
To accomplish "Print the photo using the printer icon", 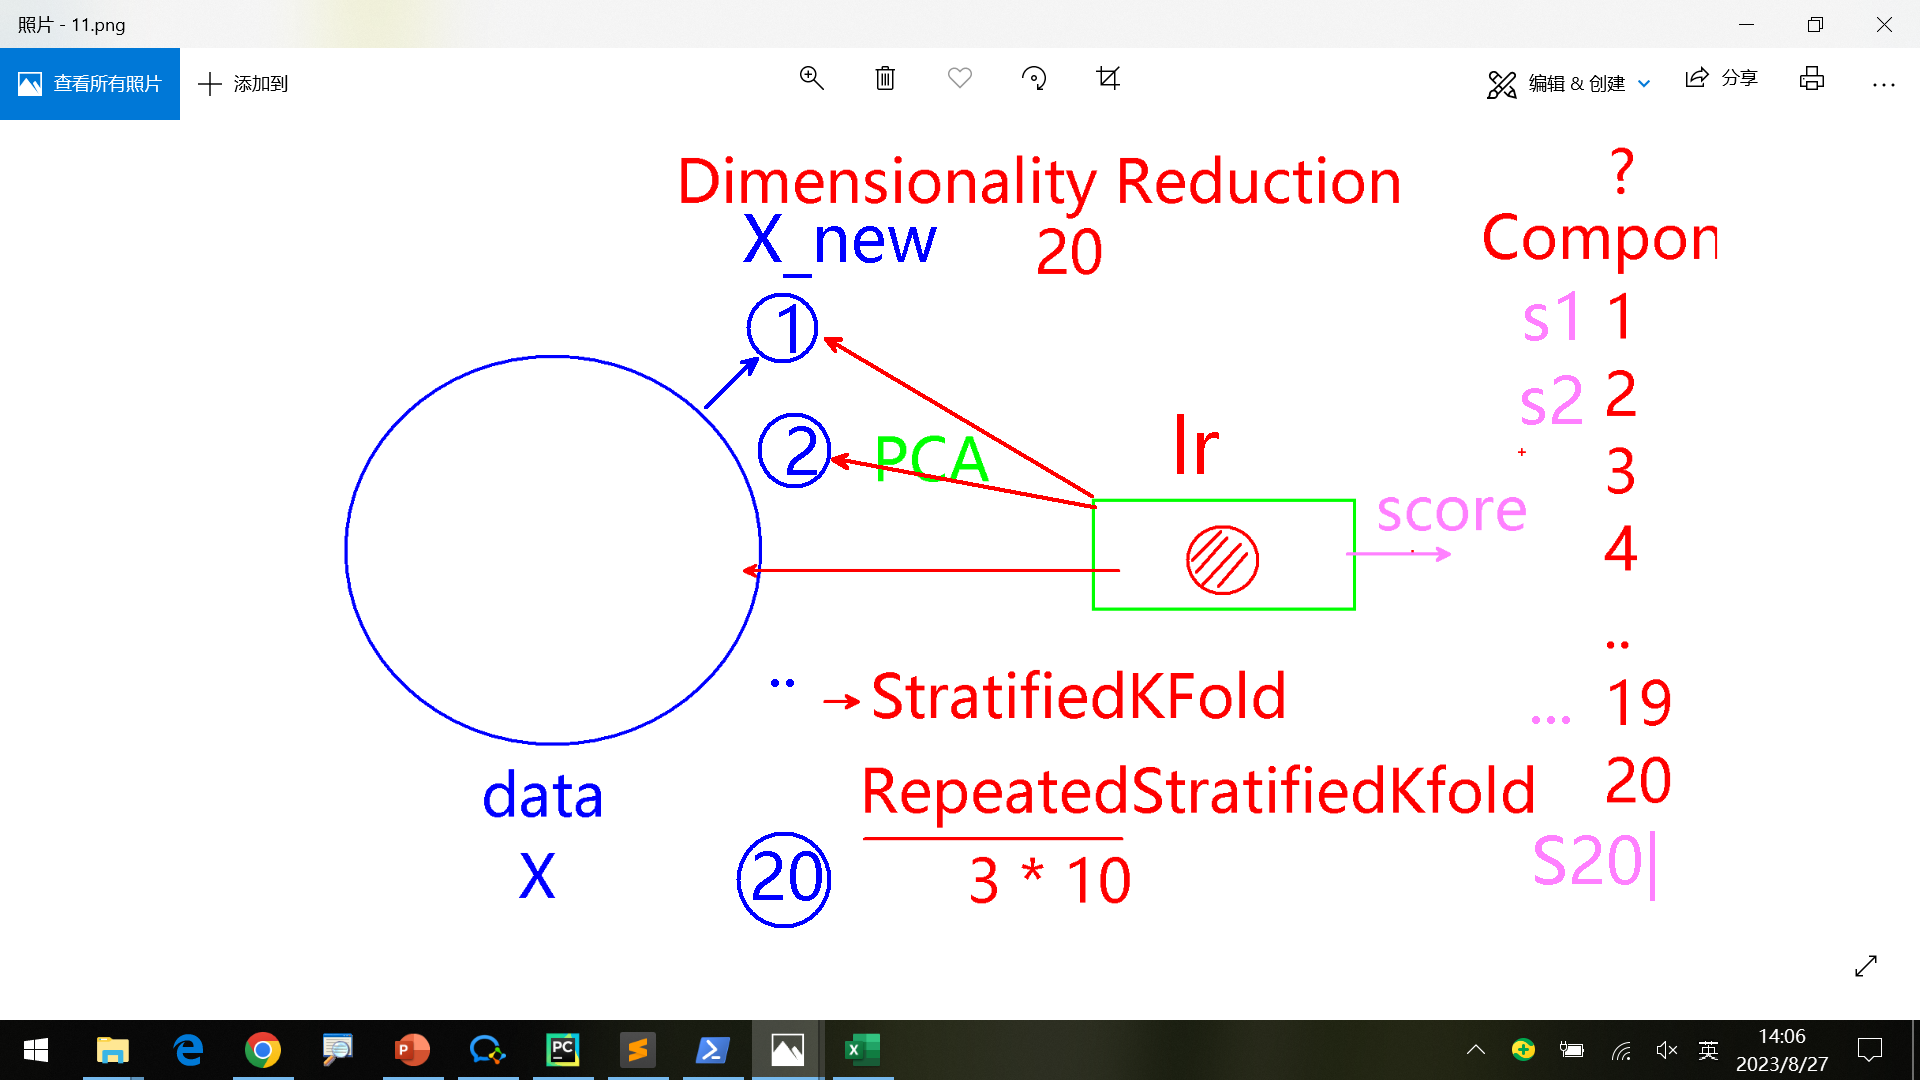I will coord(1811,79).
